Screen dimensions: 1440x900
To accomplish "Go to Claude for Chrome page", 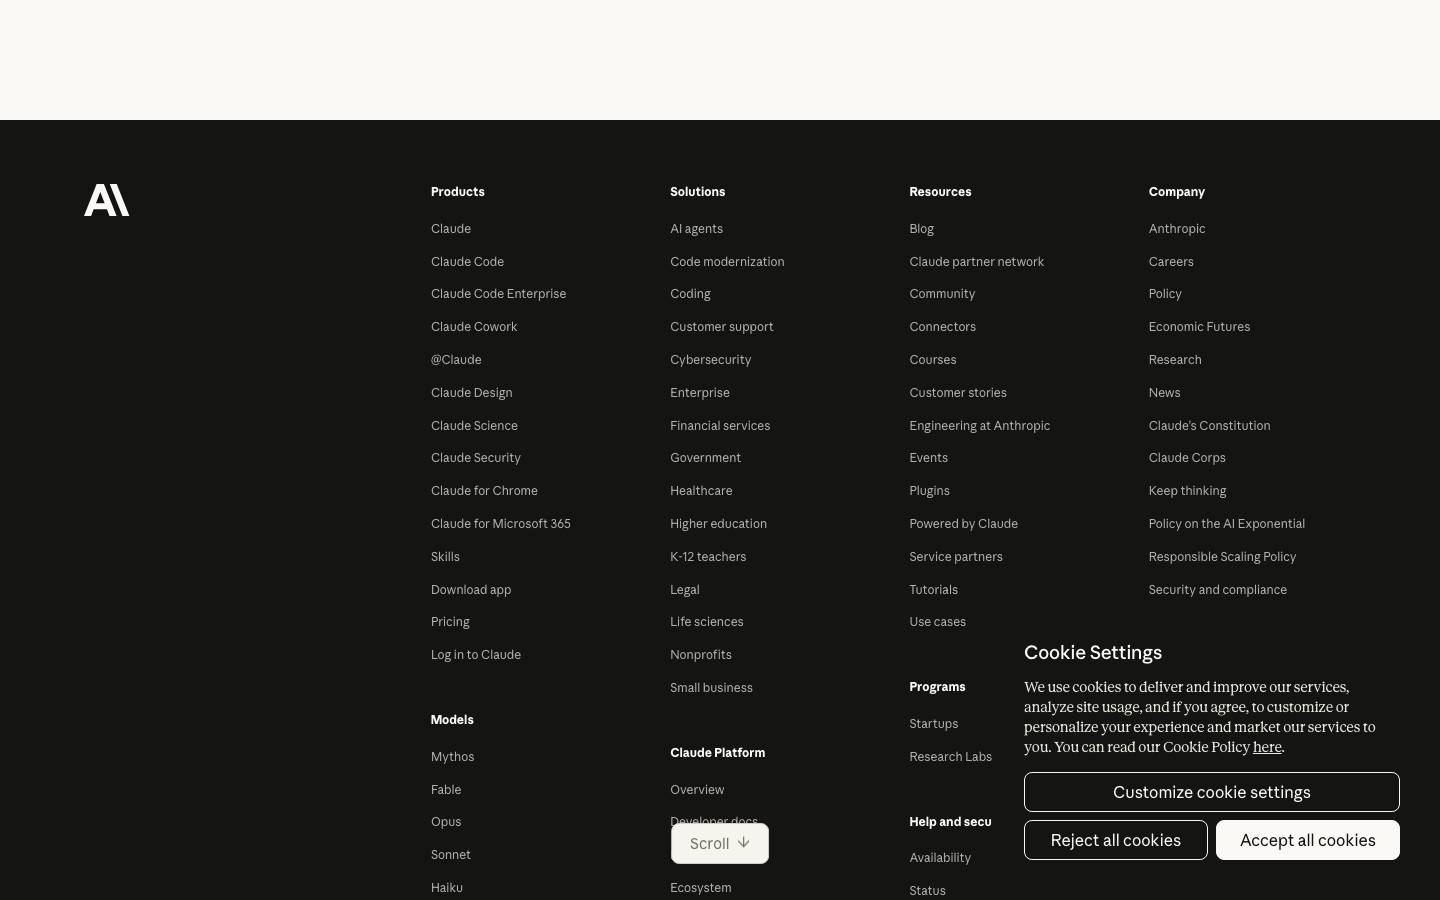I will [x=484, y=490].
